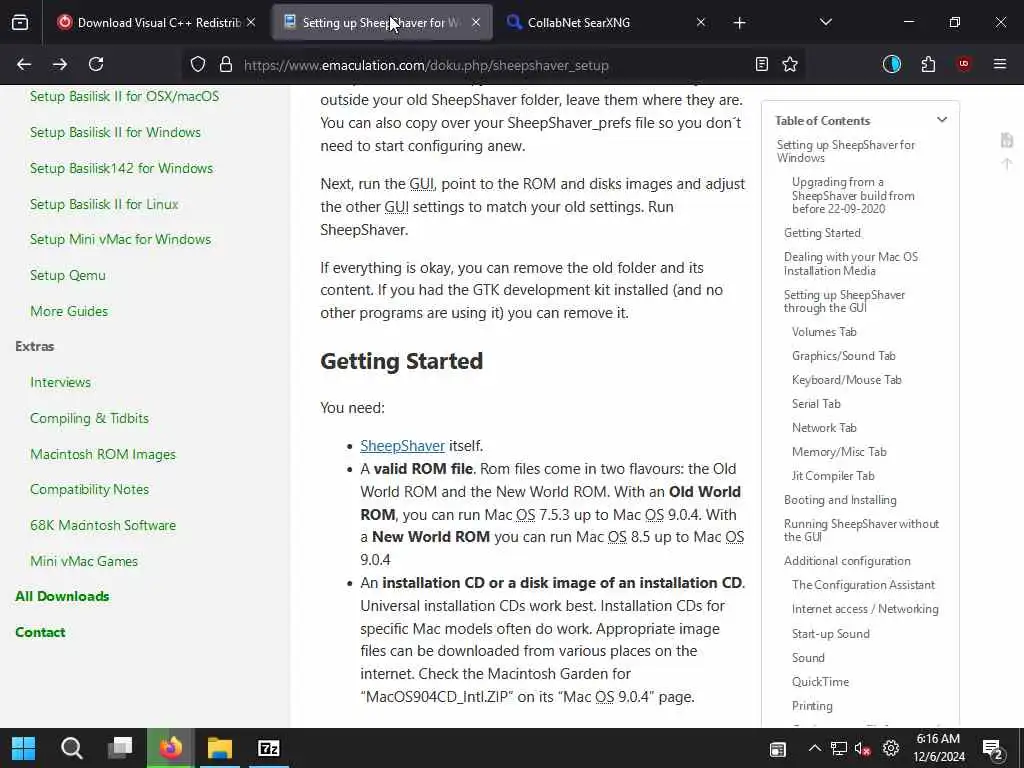The width and height of the screenshot is (1024, 768).
Task: Open the Firefox hamburger menu
Action: 1000,64
